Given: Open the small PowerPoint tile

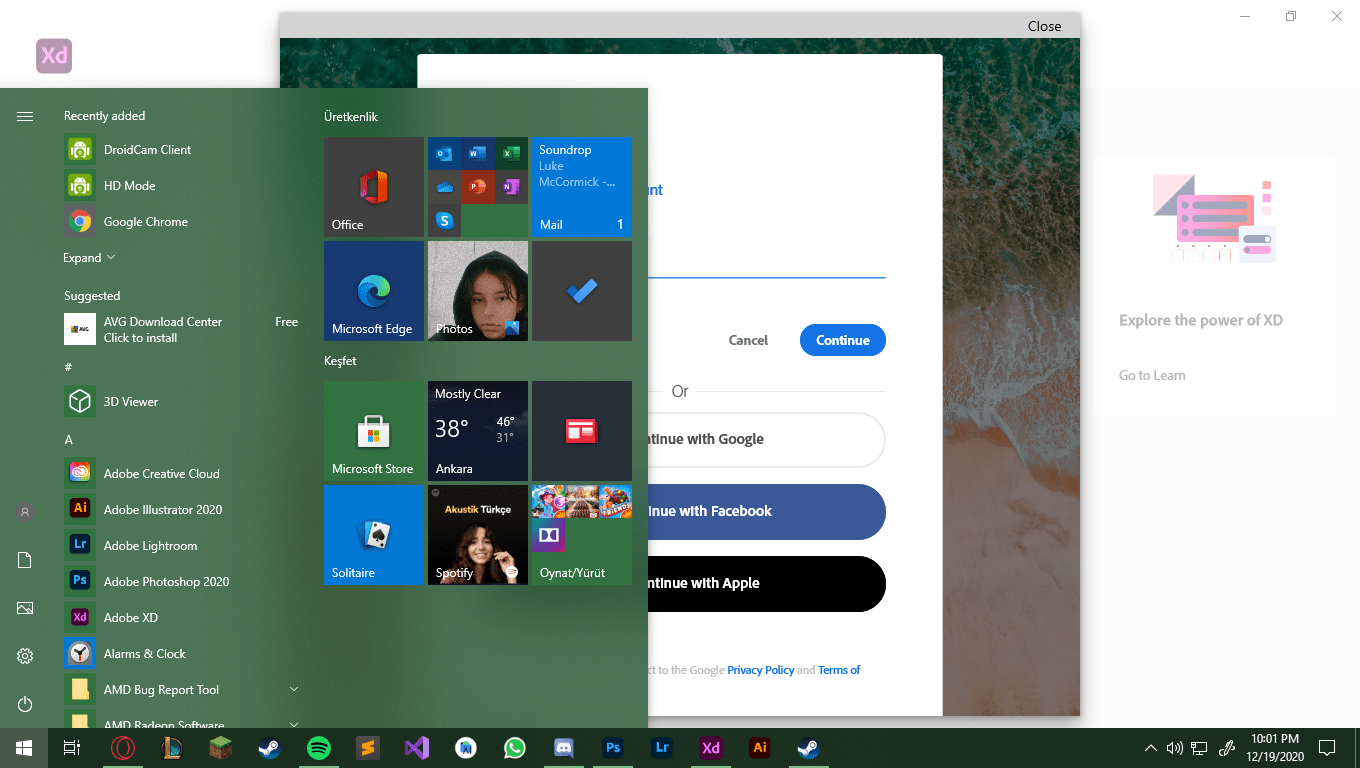Looking at the screenshot, I should pos(478,186).
